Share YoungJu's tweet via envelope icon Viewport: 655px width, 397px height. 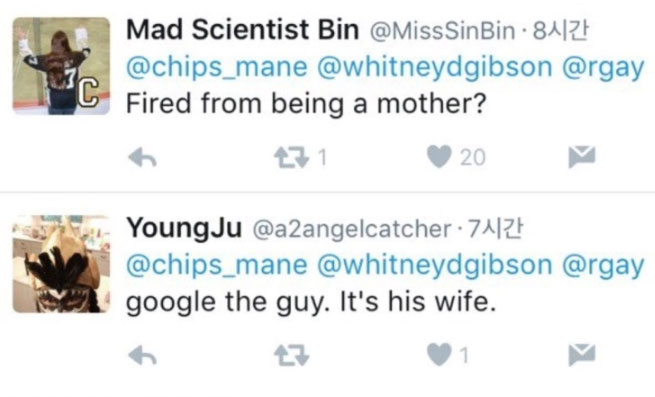tap(581, 355)
